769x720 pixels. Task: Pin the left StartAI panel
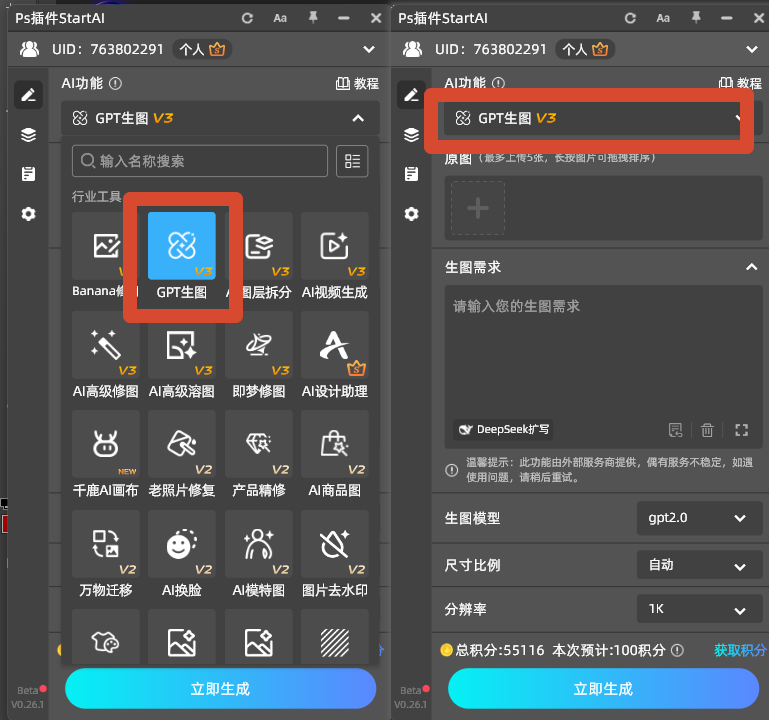click(313, 18)
